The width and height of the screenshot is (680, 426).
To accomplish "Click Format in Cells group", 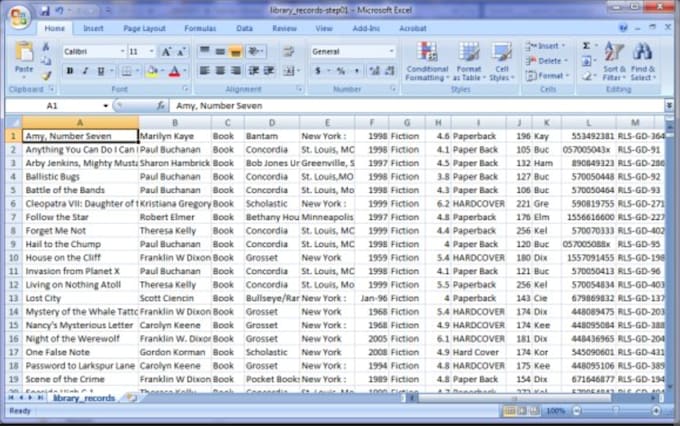I will click(547, 76).
